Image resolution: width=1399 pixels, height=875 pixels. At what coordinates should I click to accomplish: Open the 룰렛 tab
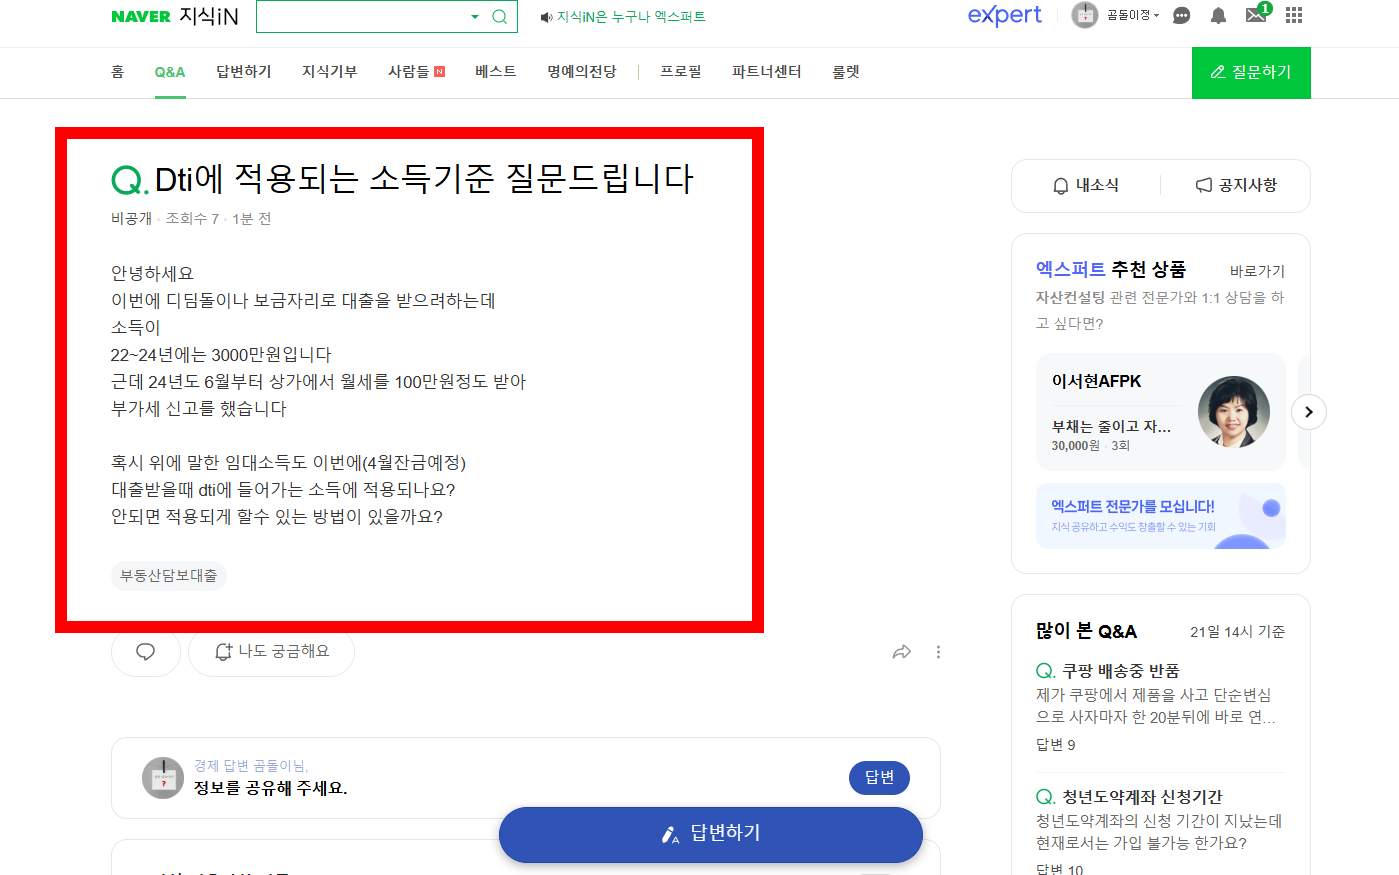[846, 72]
